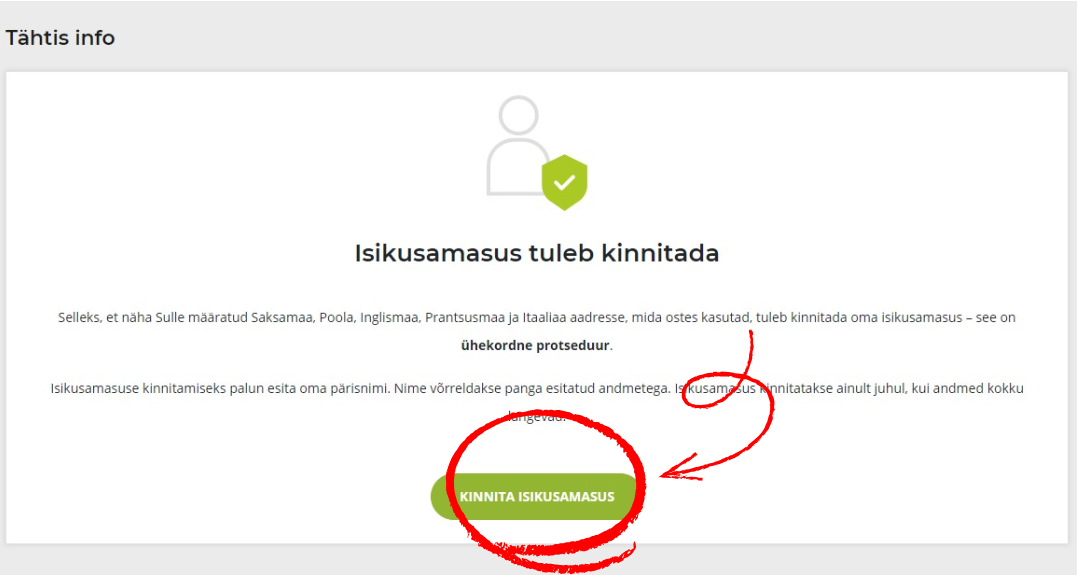The image size is (1078, 575).
Task: Click the word Poola in the paragraph
Action: pos(336,318)
